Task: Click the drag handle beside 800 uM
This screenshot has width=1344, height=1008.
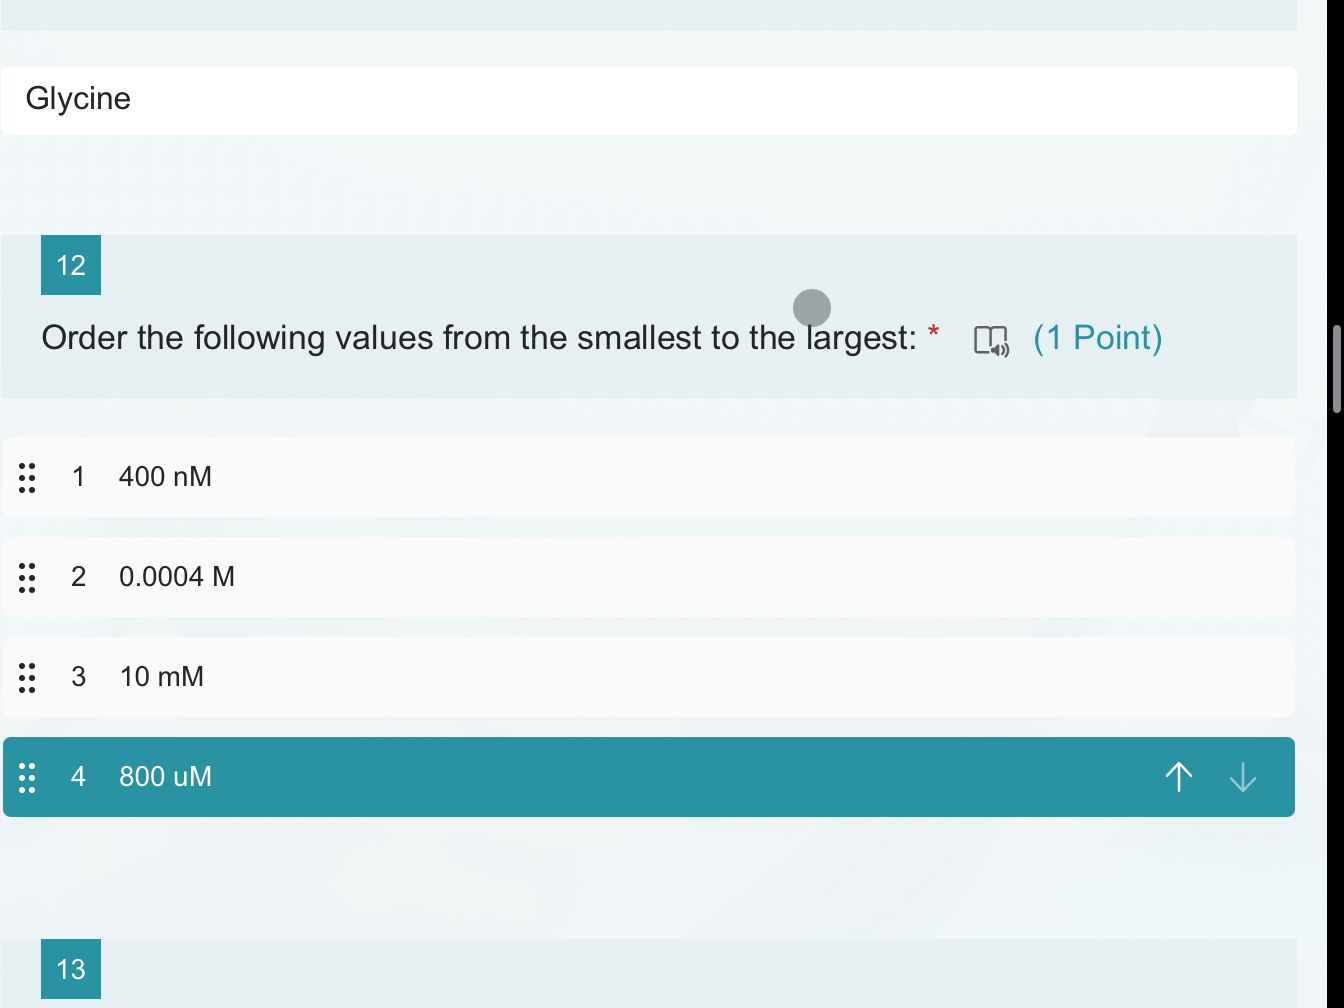Action: pyautogui.click(x=27, y=778)
